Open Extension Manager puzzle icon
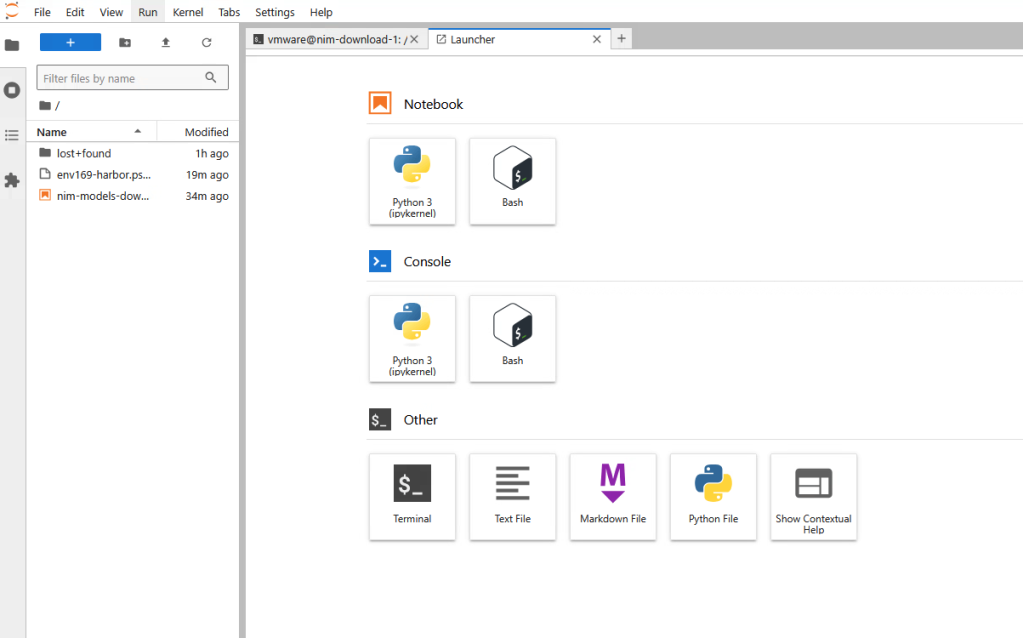 click(12, 180)
